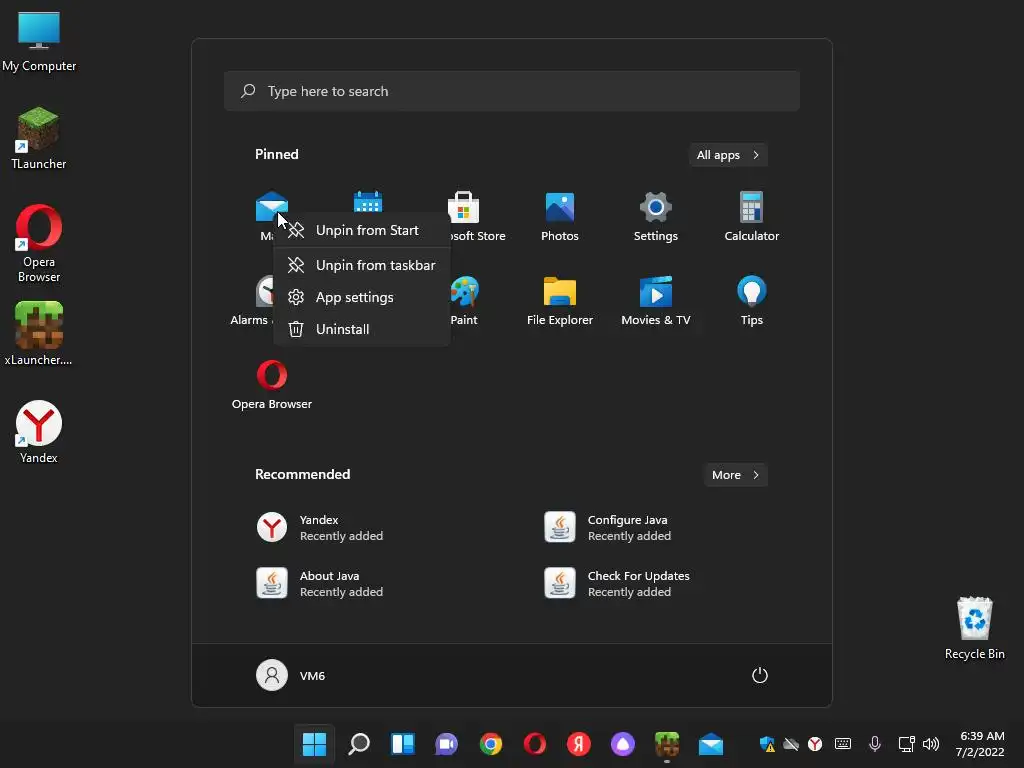1024x768 pixels.
Task: Choose Unpin from taskbar option
Action: pyautogui.click(x=362, y=265)
